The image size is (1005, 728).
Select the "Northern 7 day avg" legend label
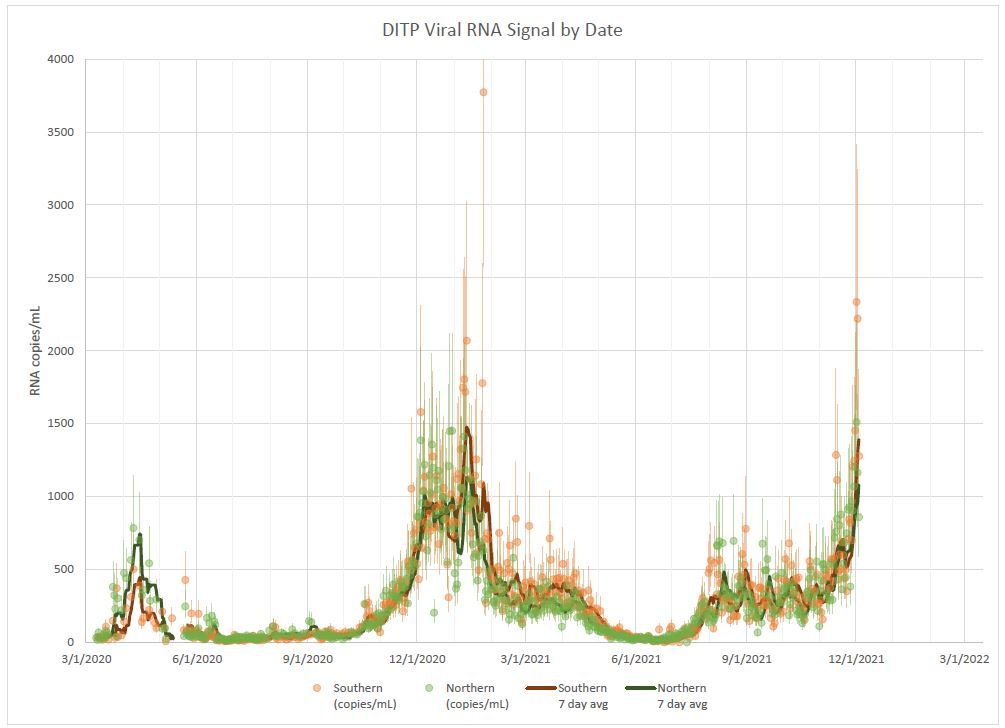(x=682, y=696)
